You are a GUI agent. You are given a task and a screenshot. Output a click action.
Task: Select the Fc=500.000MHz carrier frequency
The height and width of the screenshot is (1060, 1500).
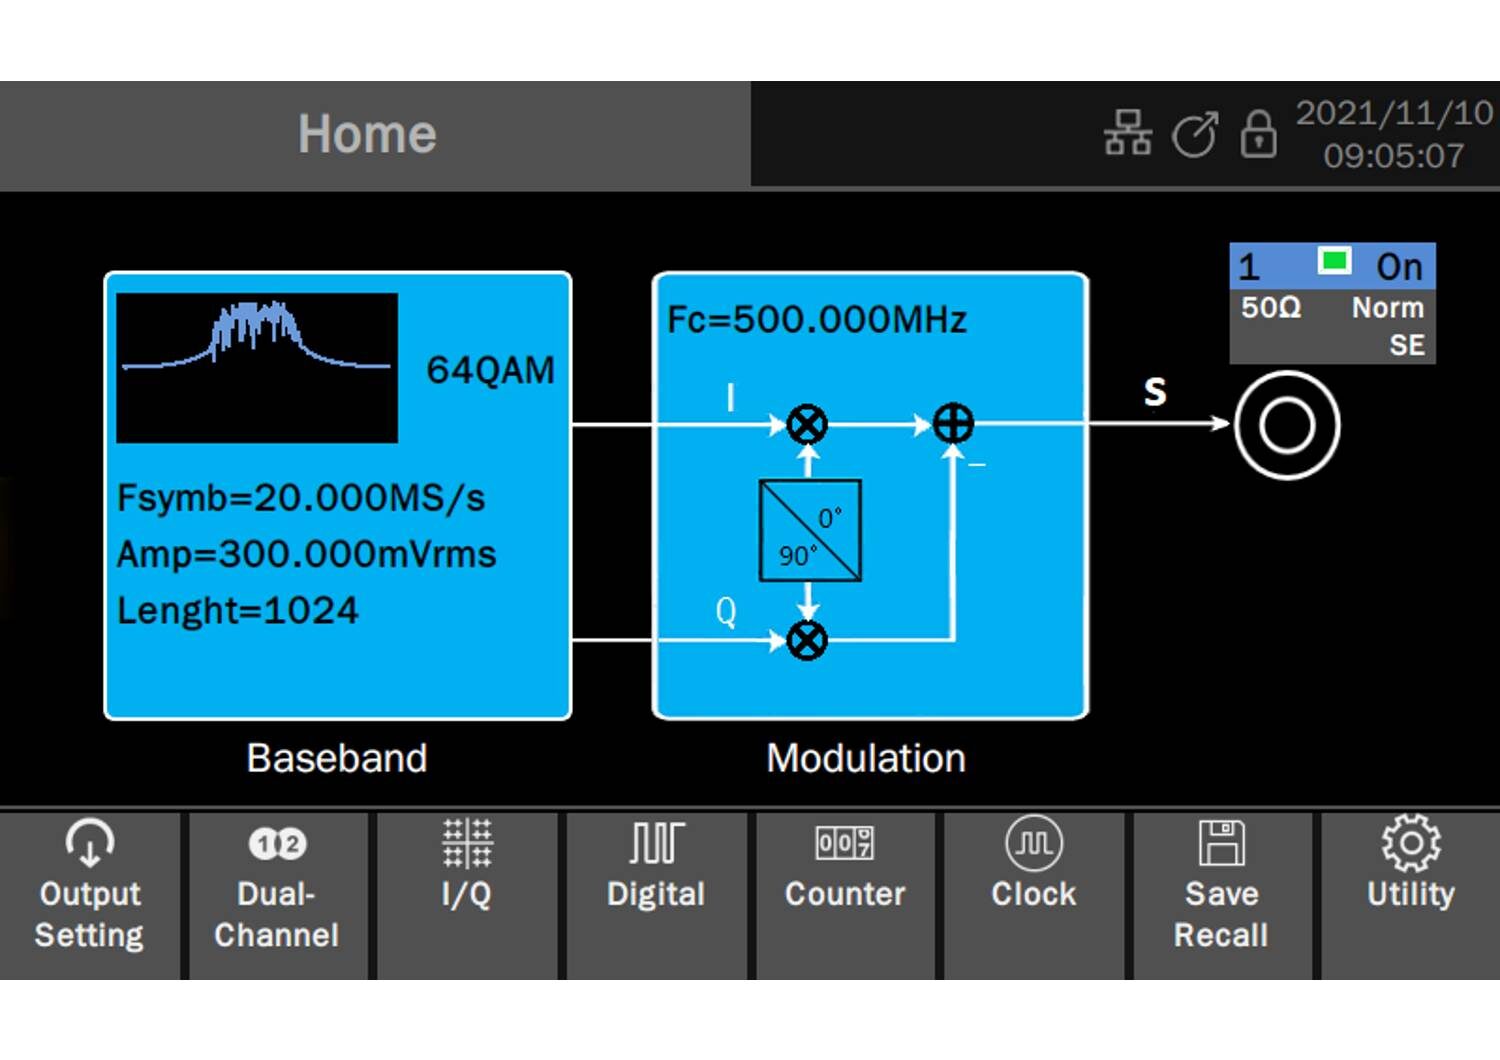pos(817,320)
